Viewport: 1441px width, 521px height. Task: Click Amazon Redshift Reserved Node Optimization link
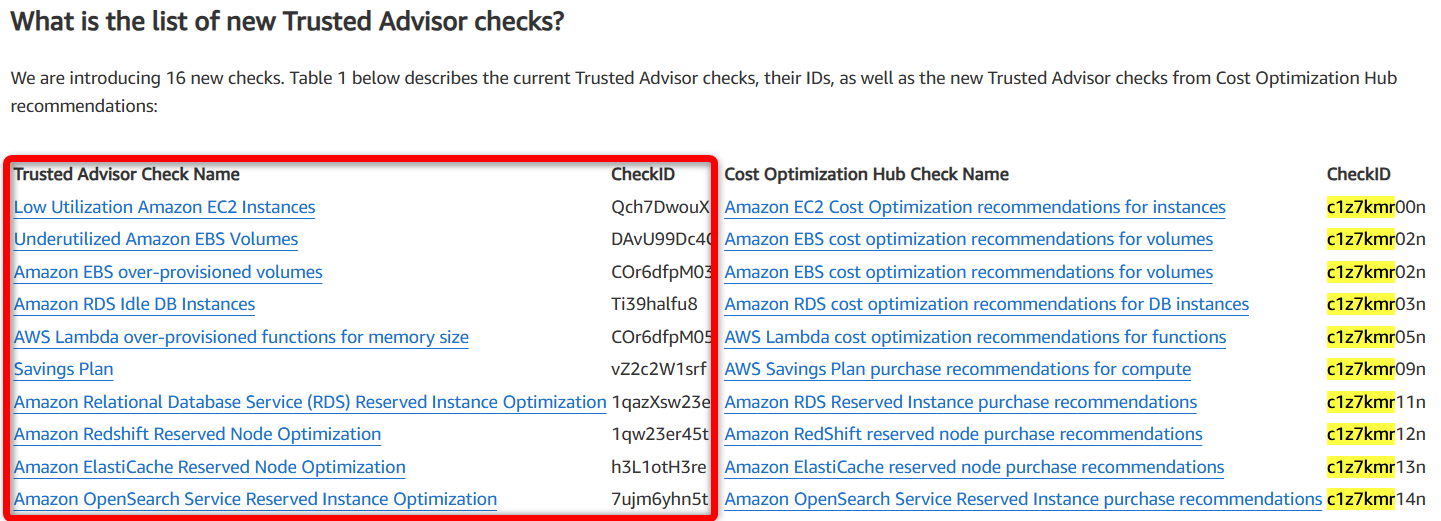197,434
